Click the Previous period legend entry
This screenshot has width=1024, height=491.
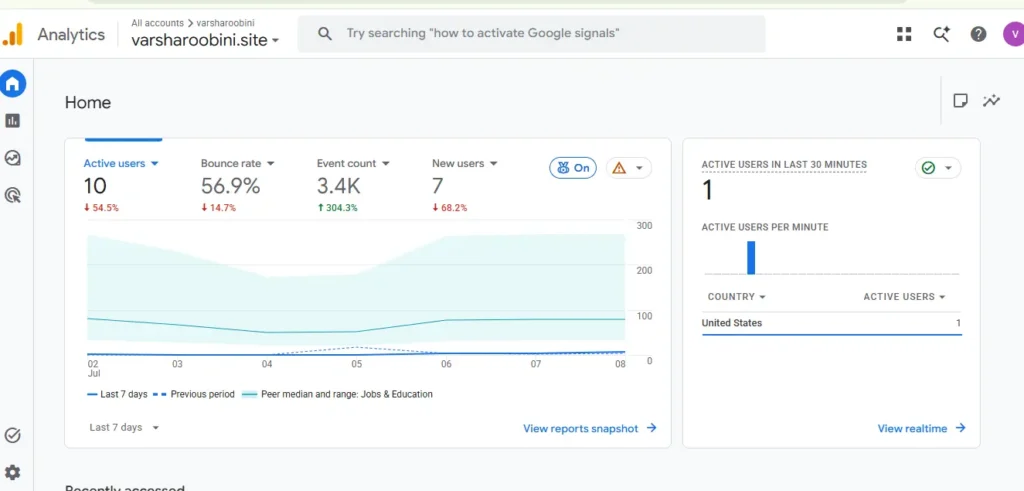pos(193,394)
